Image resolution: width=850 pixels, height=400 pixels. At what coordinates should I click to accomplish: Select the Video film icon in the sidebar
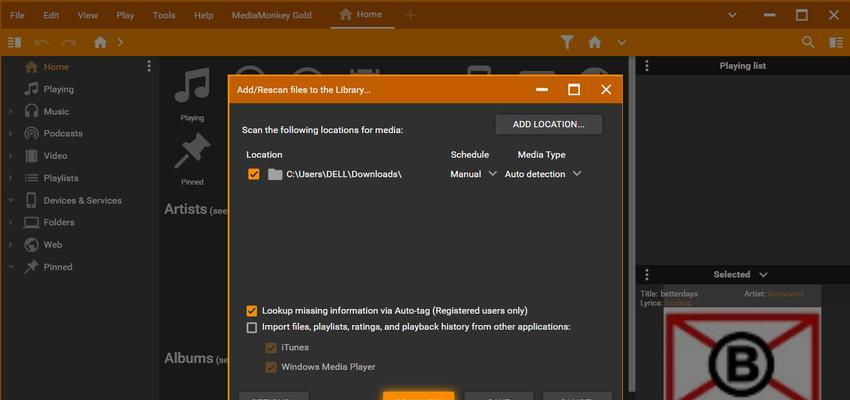(31, 156)
